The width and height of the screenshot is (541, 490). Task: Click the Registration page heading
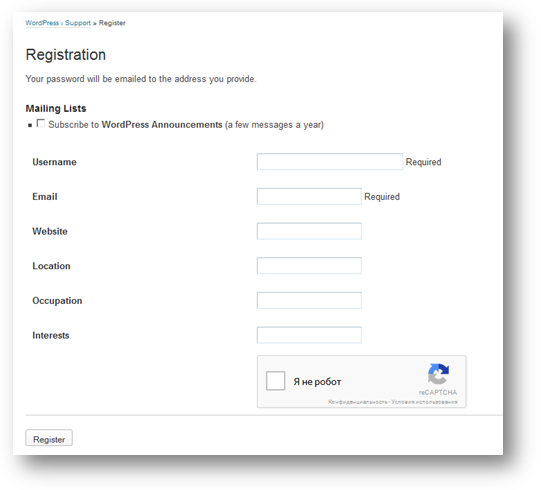[x=66, y=55]
